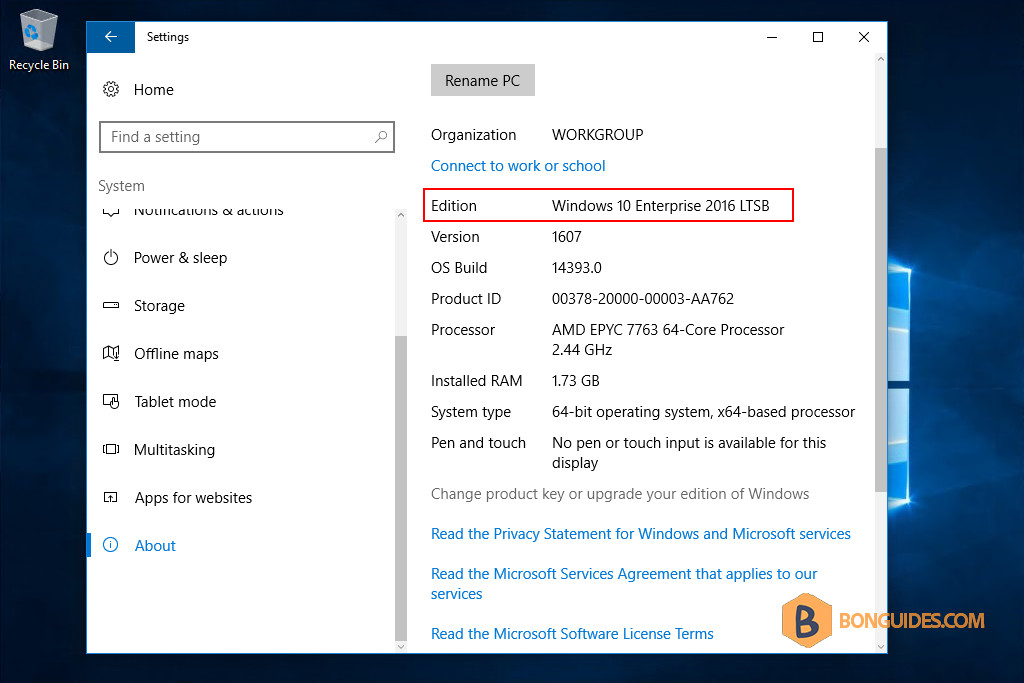Open Notifications & actions settings
Screen dimensions: 1024x683
[208, 212]
